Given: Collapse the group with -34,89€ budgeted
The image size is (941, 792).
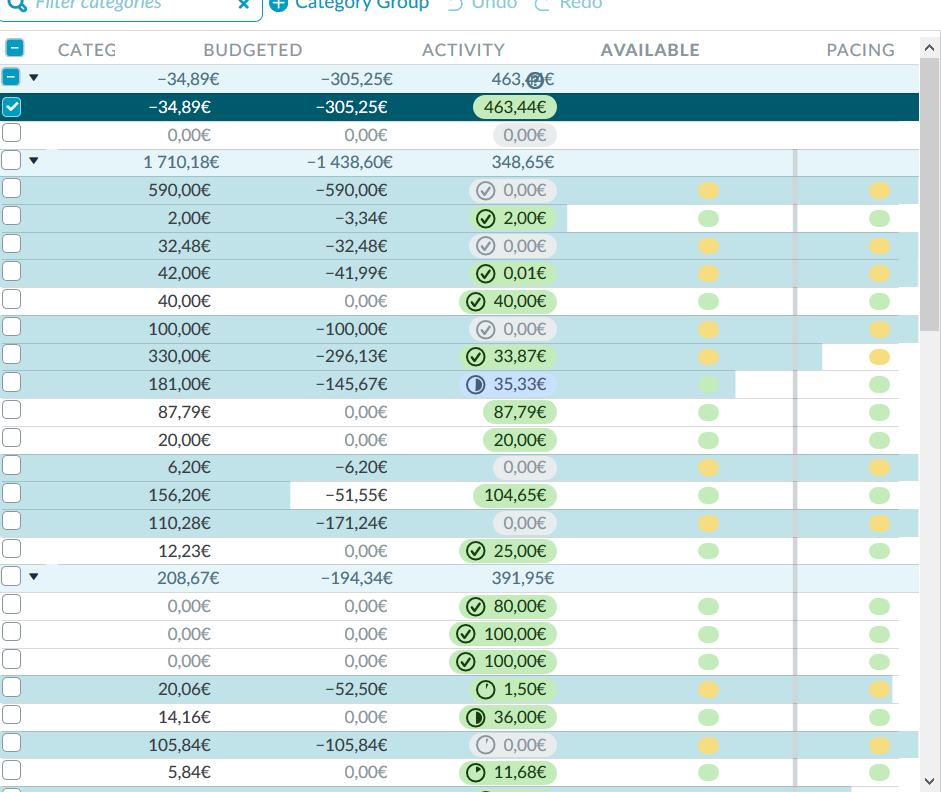Looking at the screenshot, I should tap(34, 77).
